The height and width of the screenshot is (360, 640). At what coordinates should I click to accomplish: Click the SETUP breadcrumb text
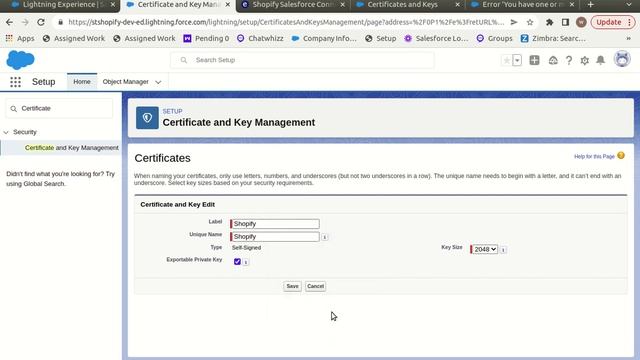click(x=172, y=111)
